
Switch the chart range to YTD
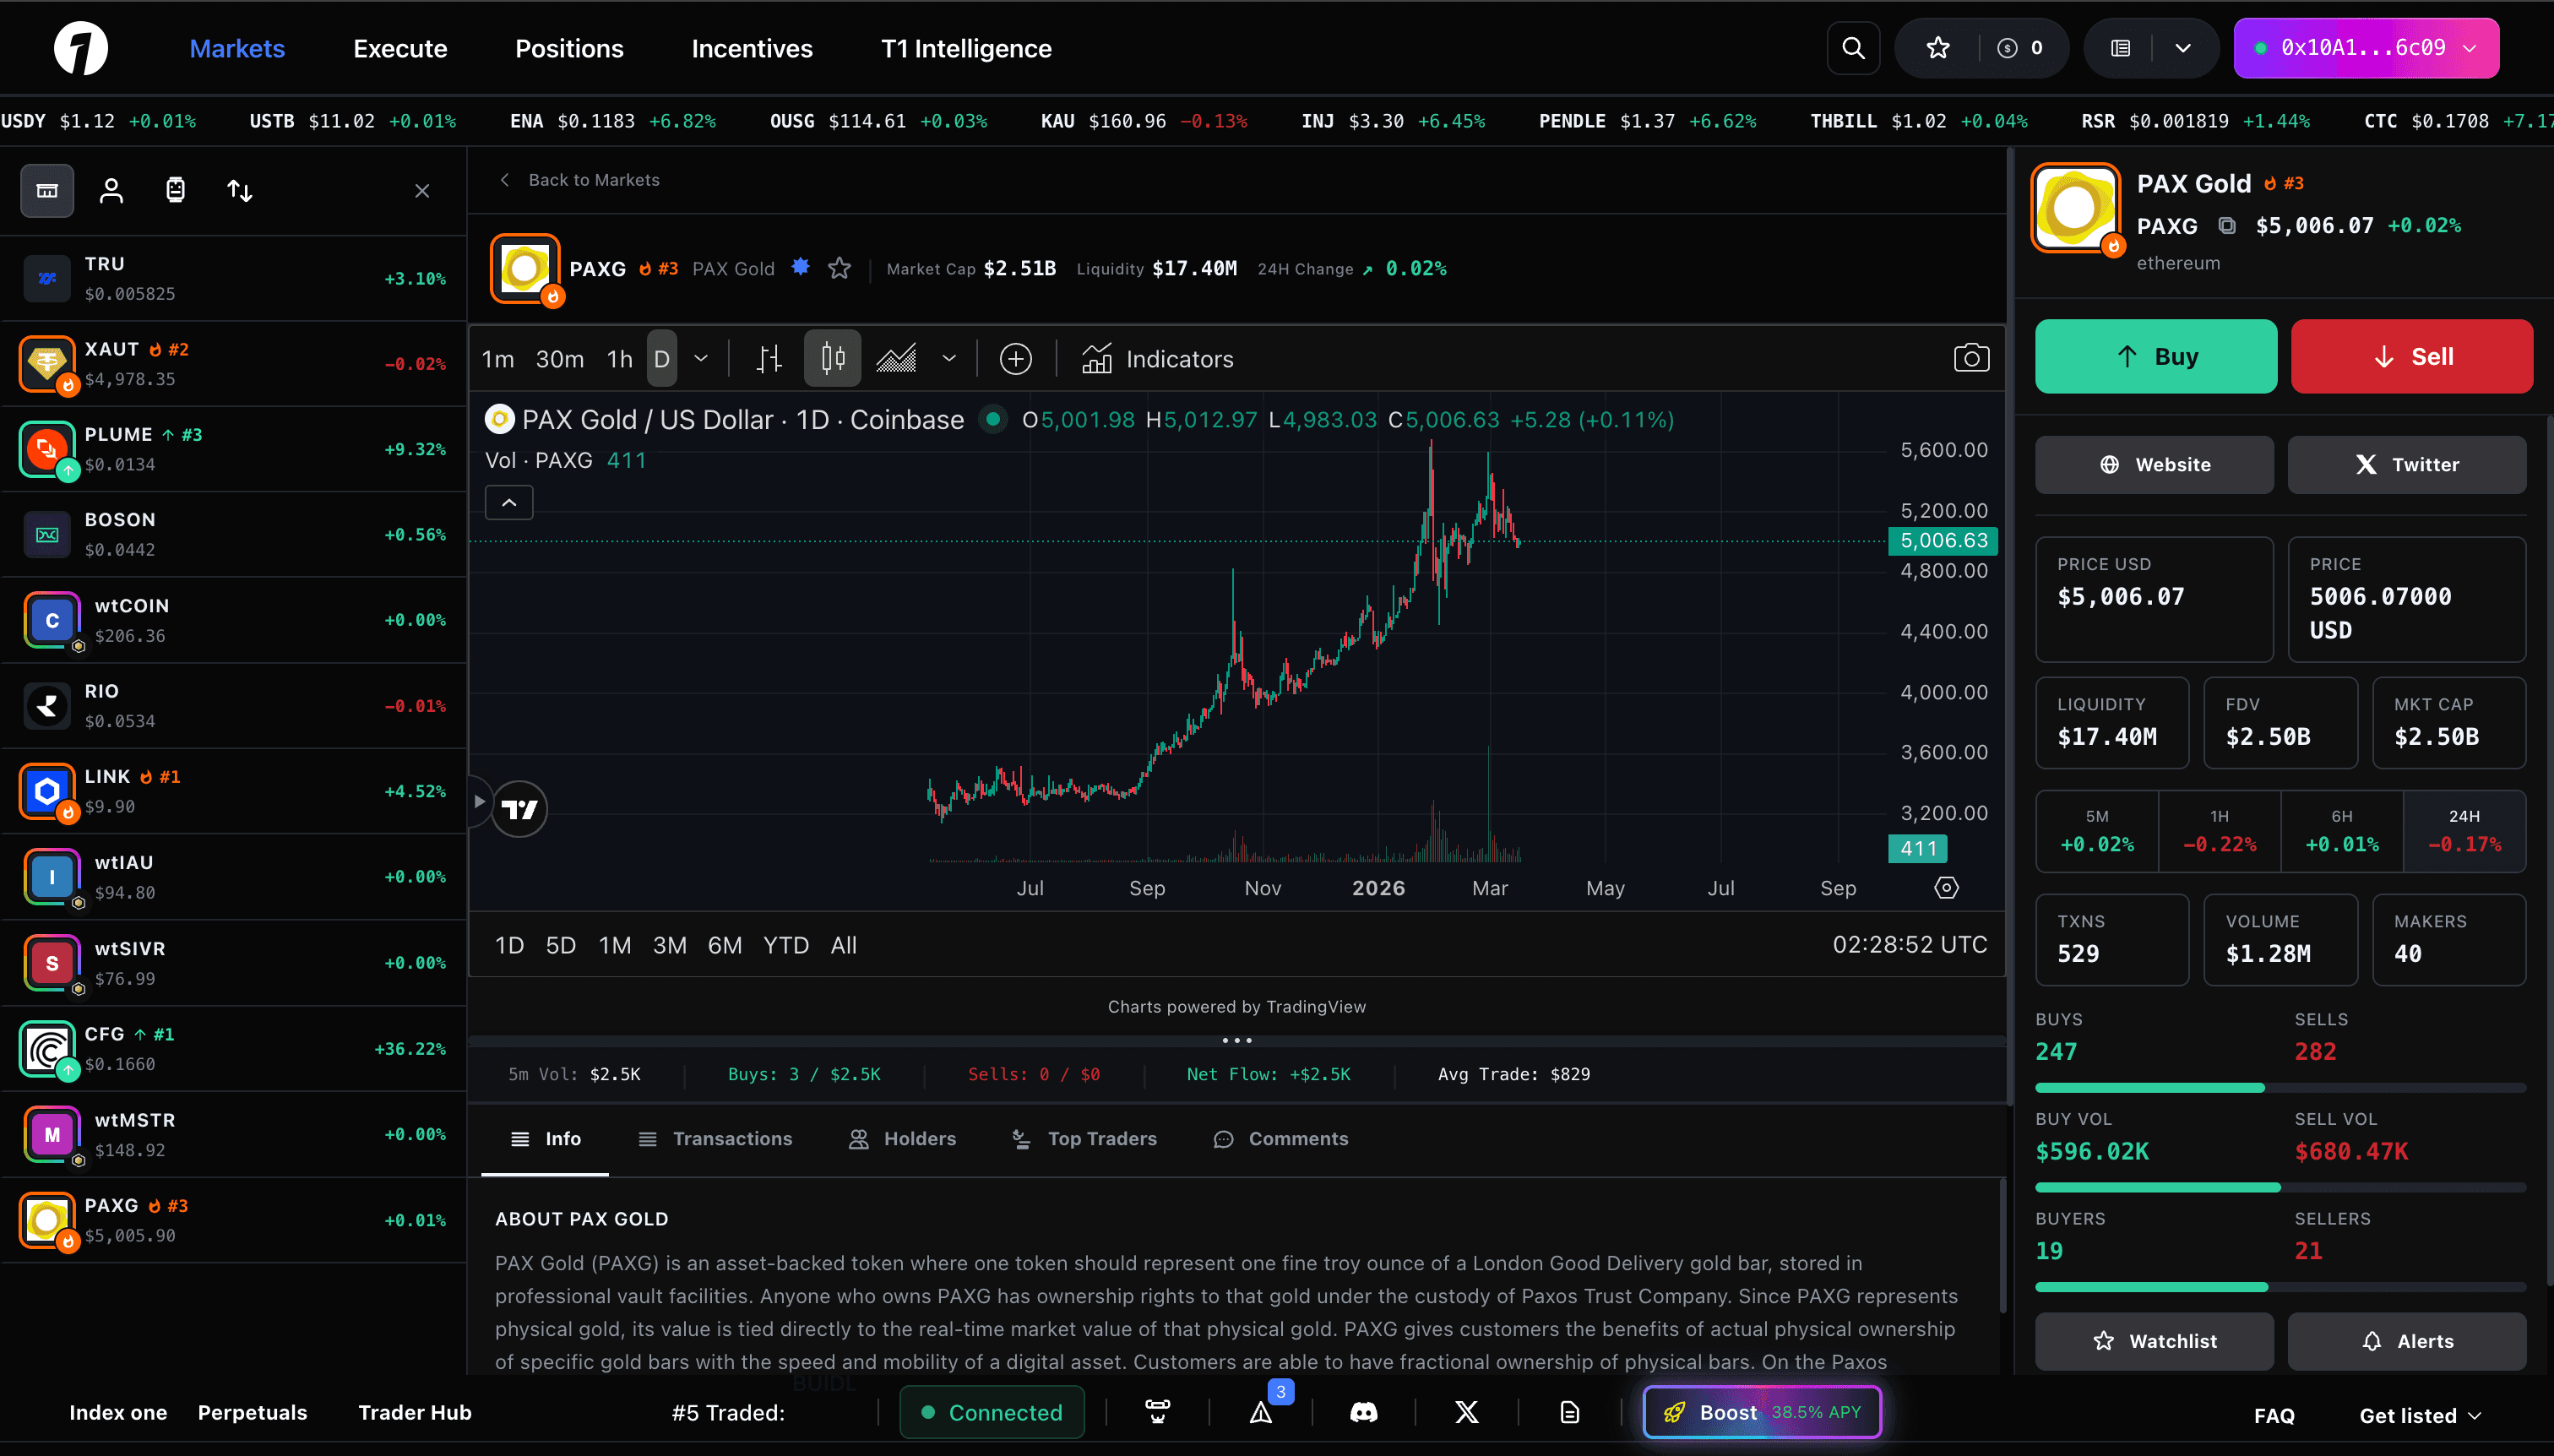point(786,944)
